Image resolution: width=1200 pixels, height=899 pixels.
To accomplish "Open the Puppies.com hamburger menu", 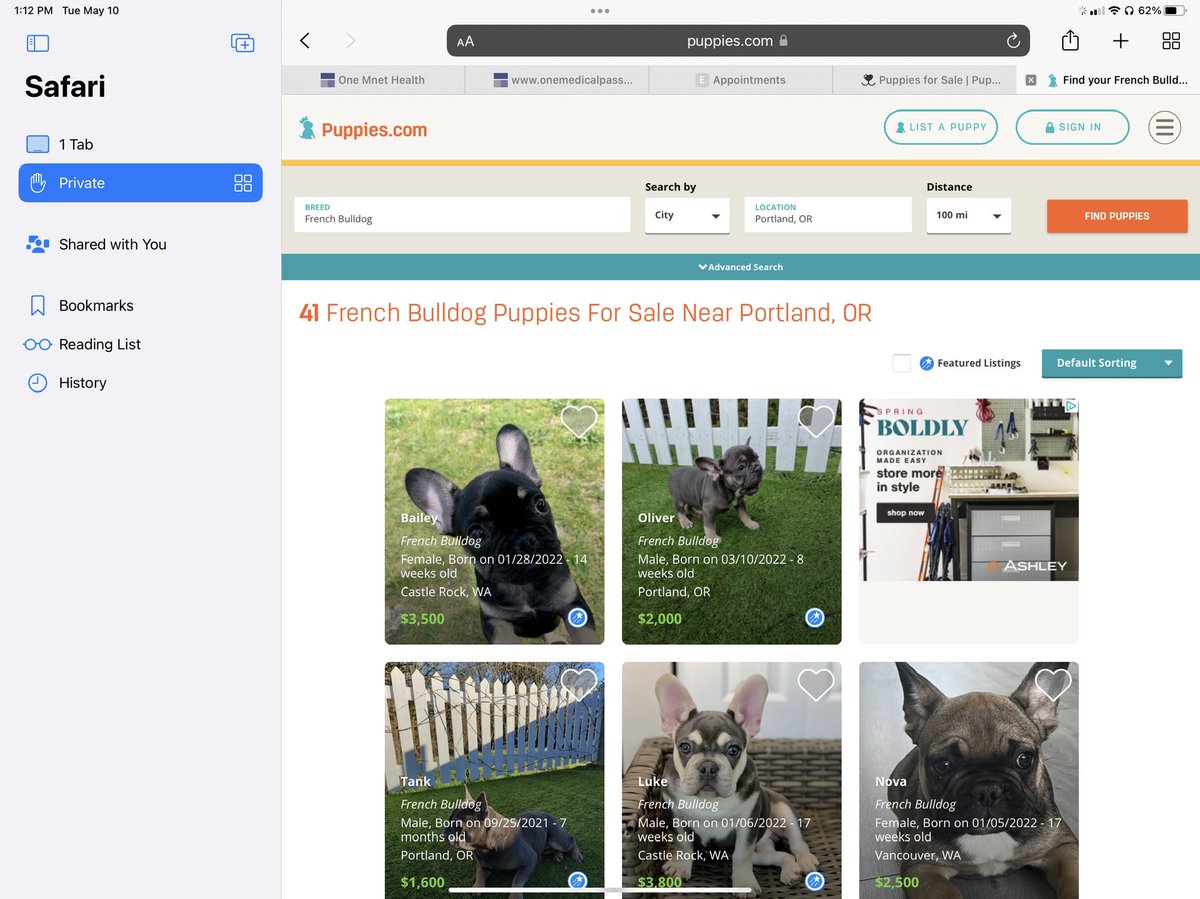I will click(1164, 127).
